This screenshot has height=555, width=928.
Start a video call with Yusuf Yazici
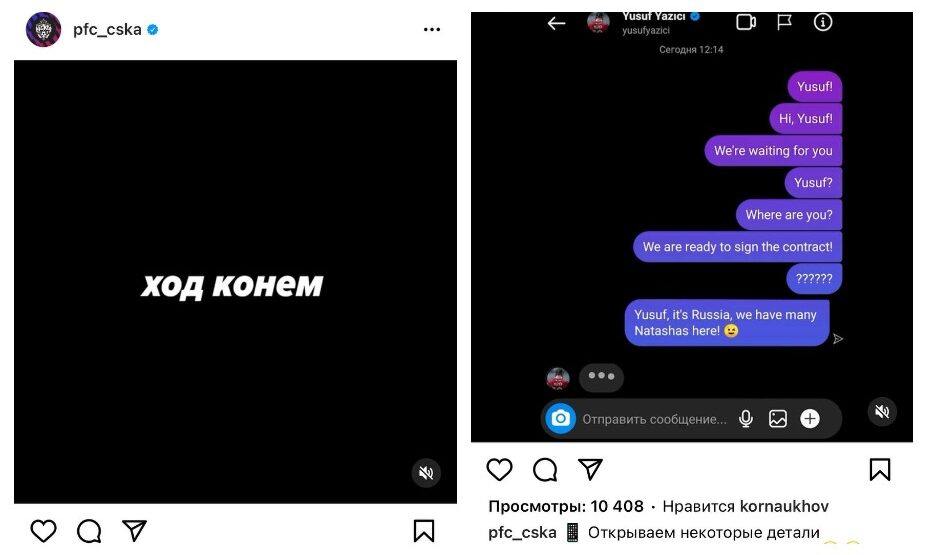click(x=746, y=22)
